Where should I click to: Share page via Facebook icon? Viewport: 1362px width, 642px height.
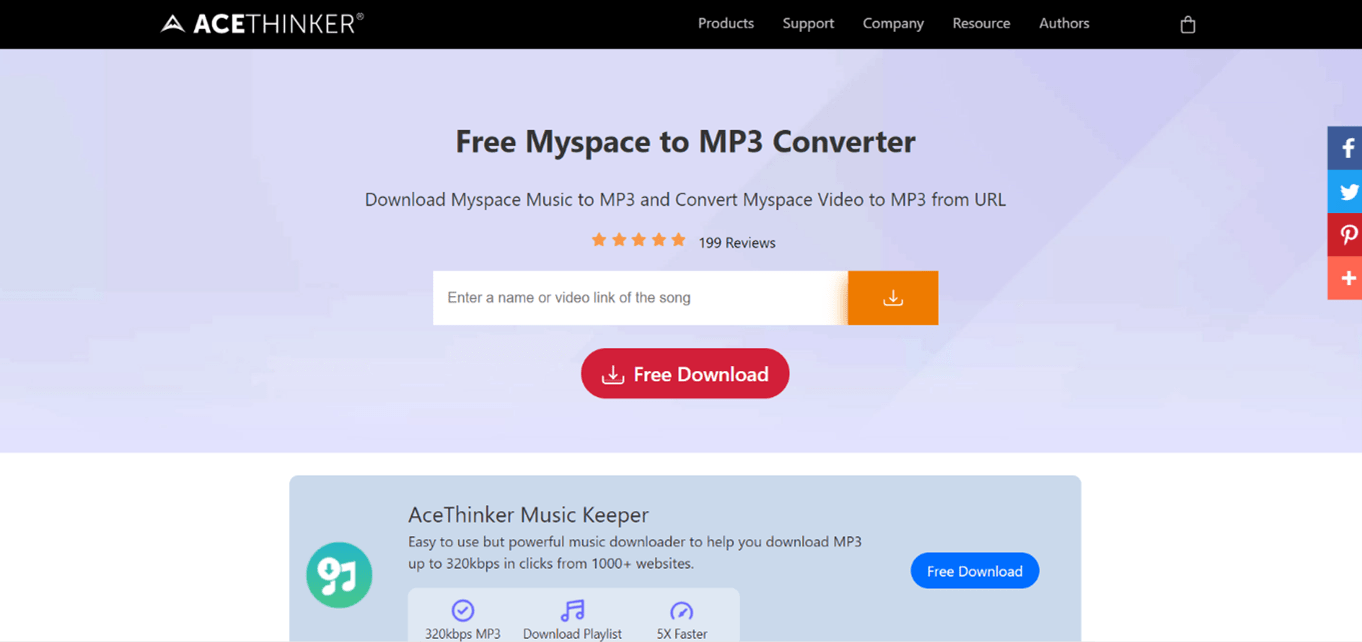[x=1346, y=148]
